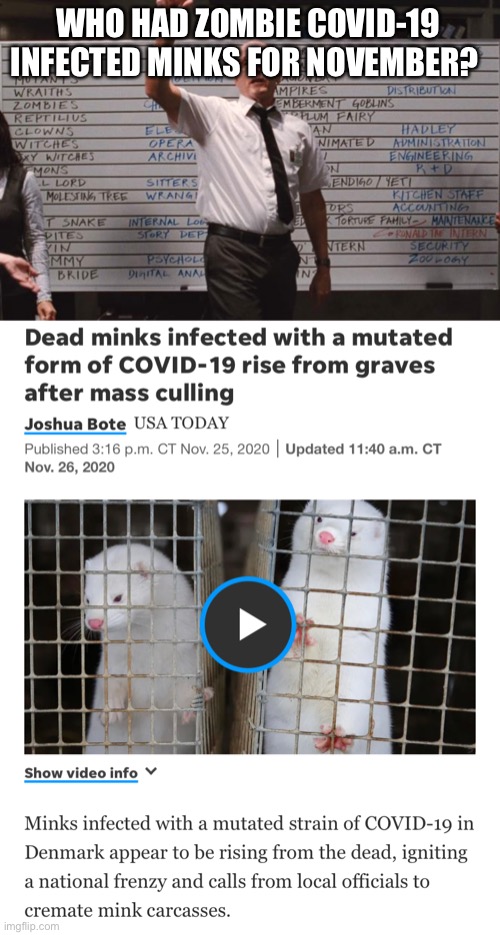Image resolution: width=500 pixels, height=935 pixels.
Task: Open Joshua Bote author link
Action: [75, 425]
